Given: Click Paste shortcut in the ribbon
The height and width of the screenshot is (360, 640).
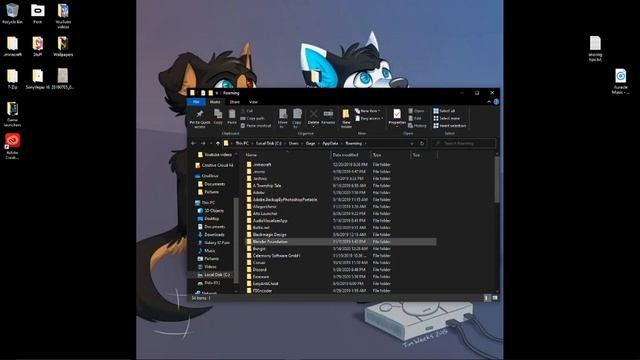Looking at the screenshot, I should pyautogui.click(x=256, y=126).
